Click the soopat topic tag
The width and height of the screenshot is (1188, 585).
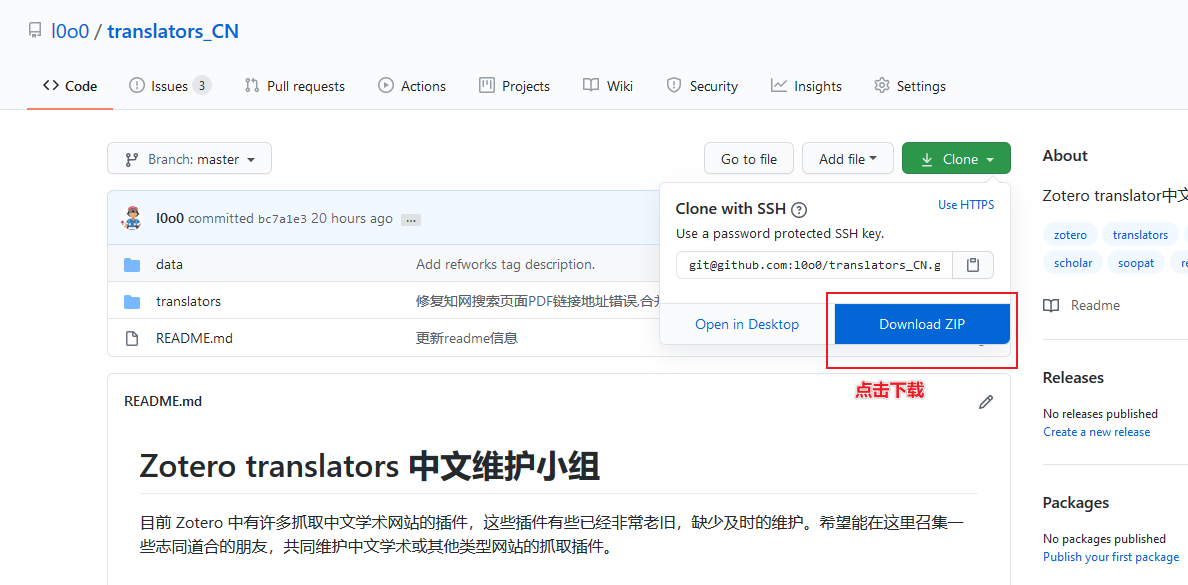[1136, 263]
